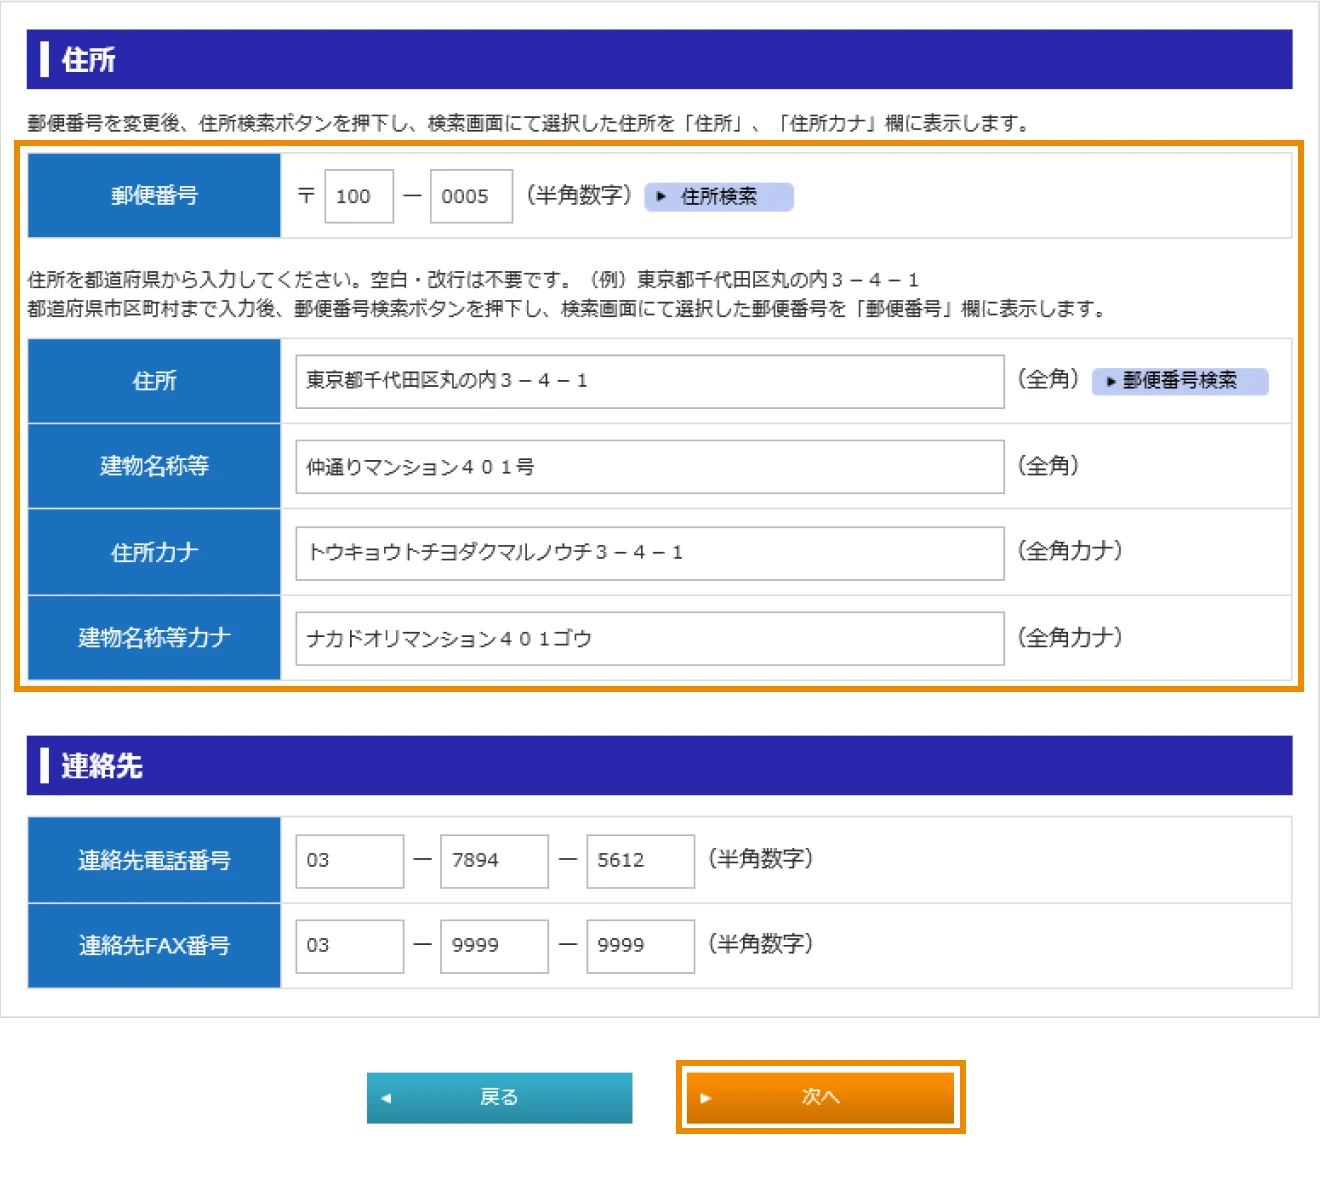This screenshot has width=1320, height=1178.
Task: Click the left arrow icon on the 戻る button
Action: pos(385,1097)
